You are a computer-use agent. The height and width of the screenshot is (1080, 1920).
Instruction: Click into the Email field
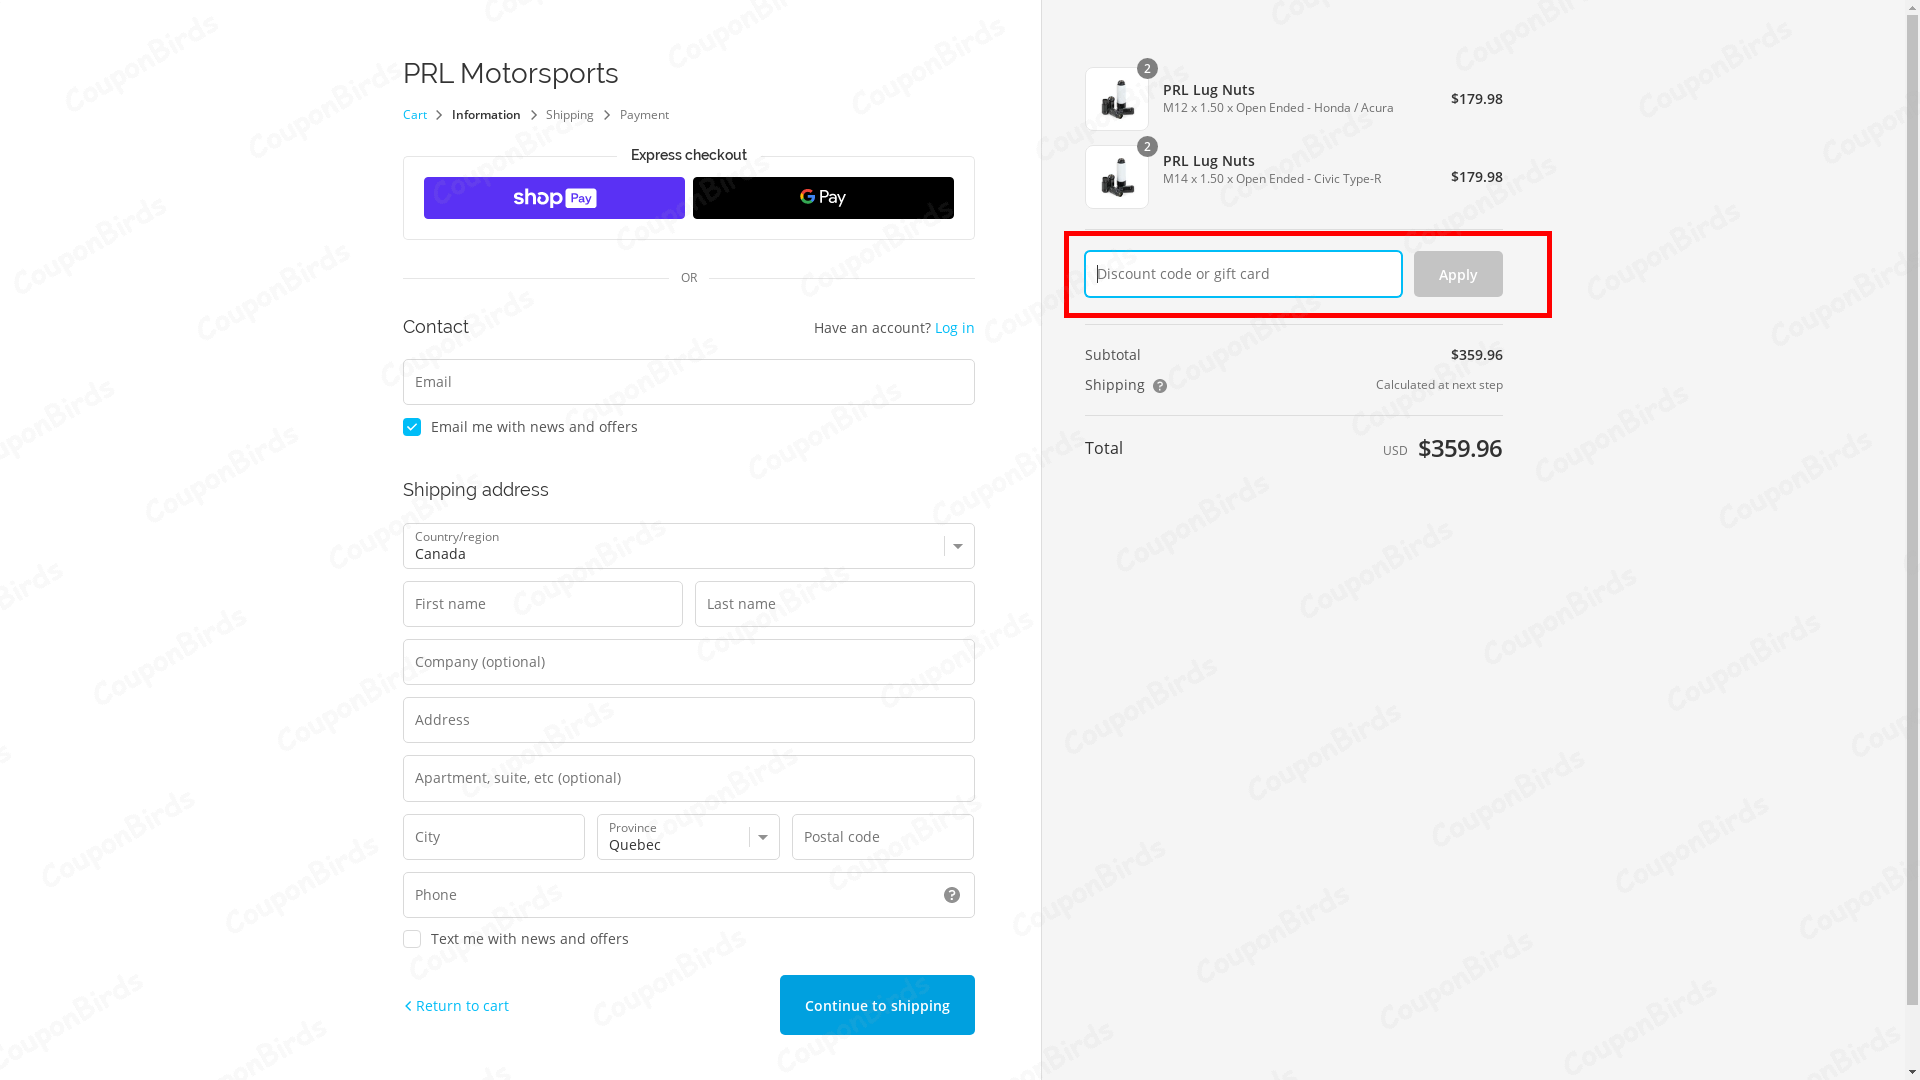(688, 382)
